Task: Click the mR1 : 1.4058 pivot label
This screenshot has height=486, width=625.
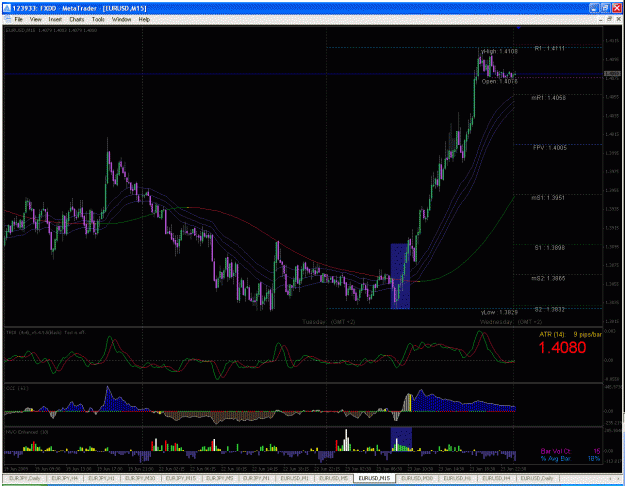Action: click(x=548, y=98)
